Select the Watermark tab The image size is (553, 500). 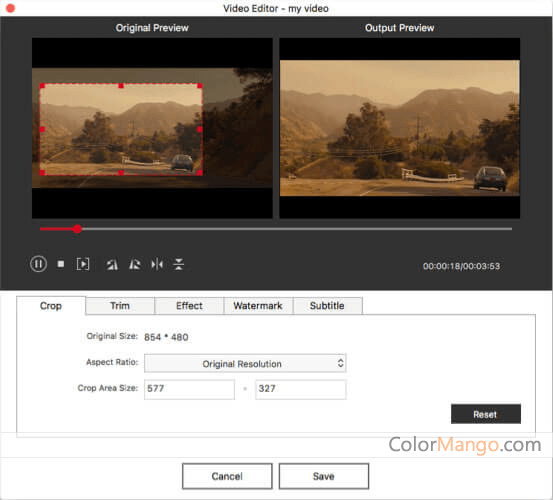pos(258,305)
